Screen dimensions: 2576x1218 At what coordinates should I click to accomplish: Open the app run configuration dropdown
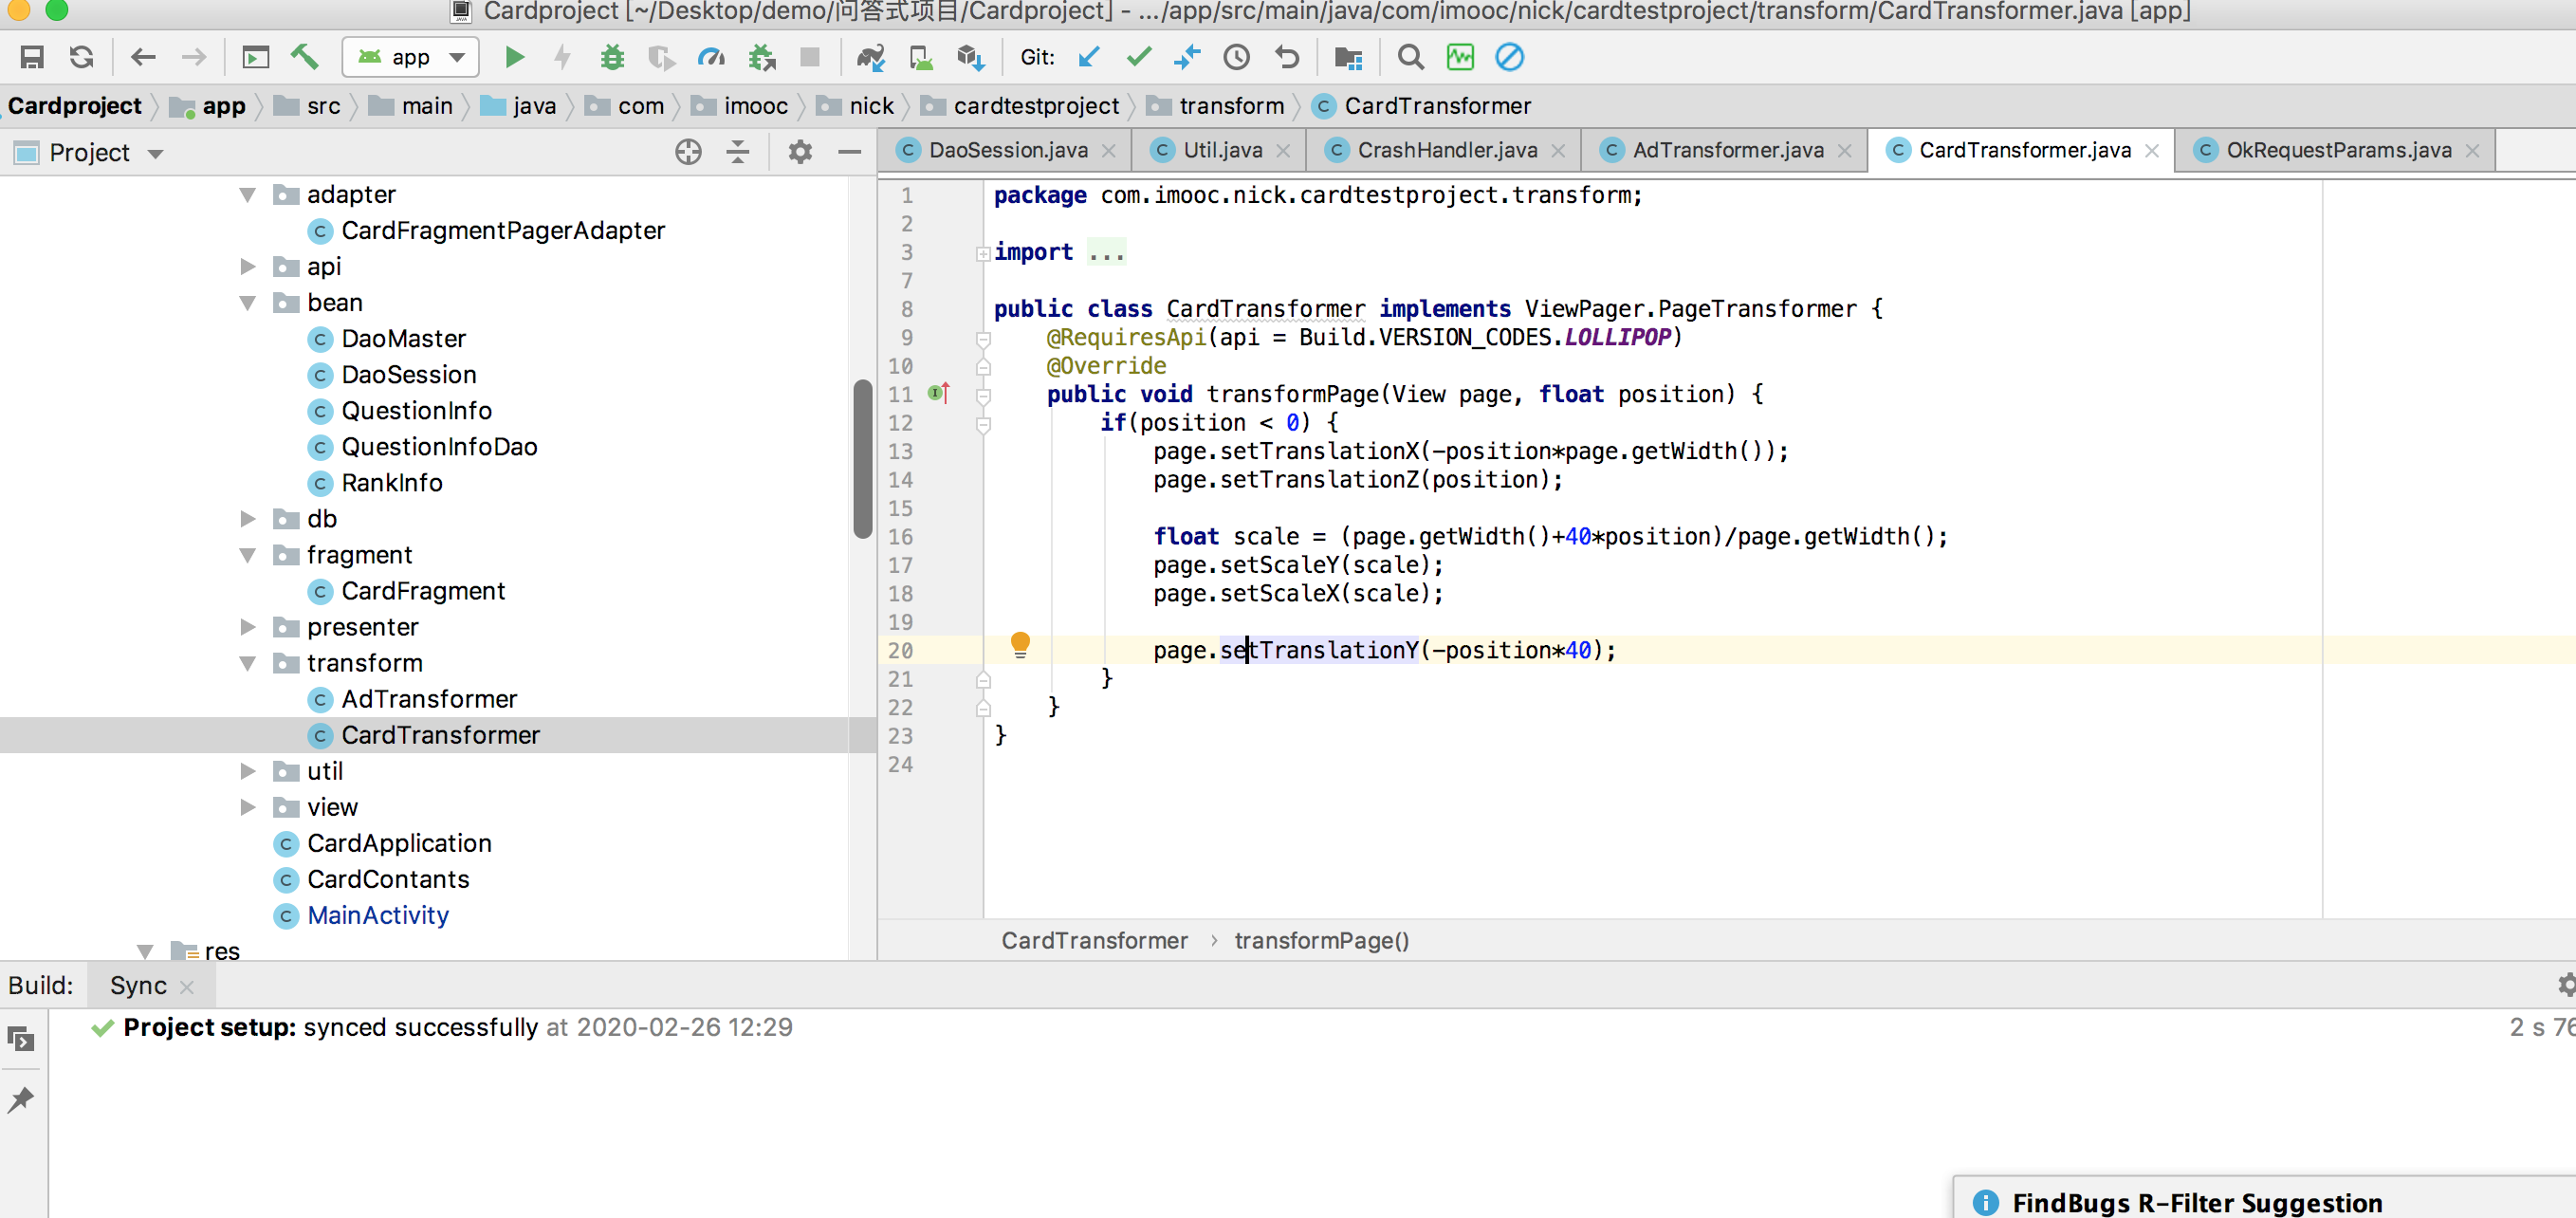pos(411,57)
